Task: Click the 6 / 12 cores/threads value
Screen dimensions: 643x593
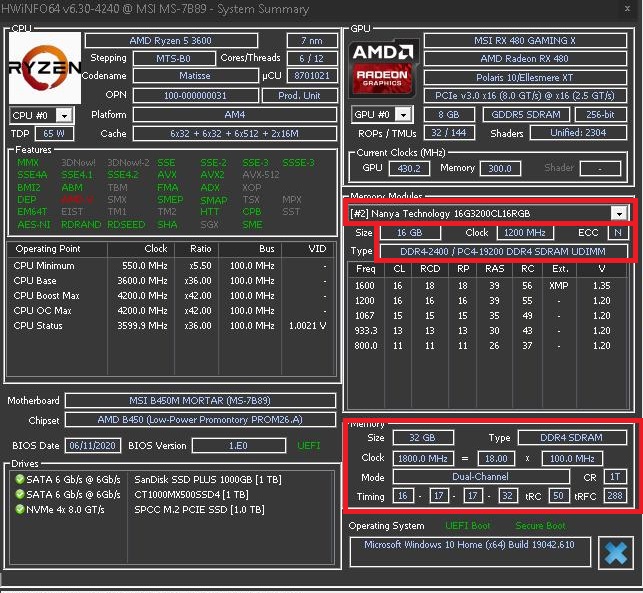Action: pyautogui.click(x=312, y=58)
